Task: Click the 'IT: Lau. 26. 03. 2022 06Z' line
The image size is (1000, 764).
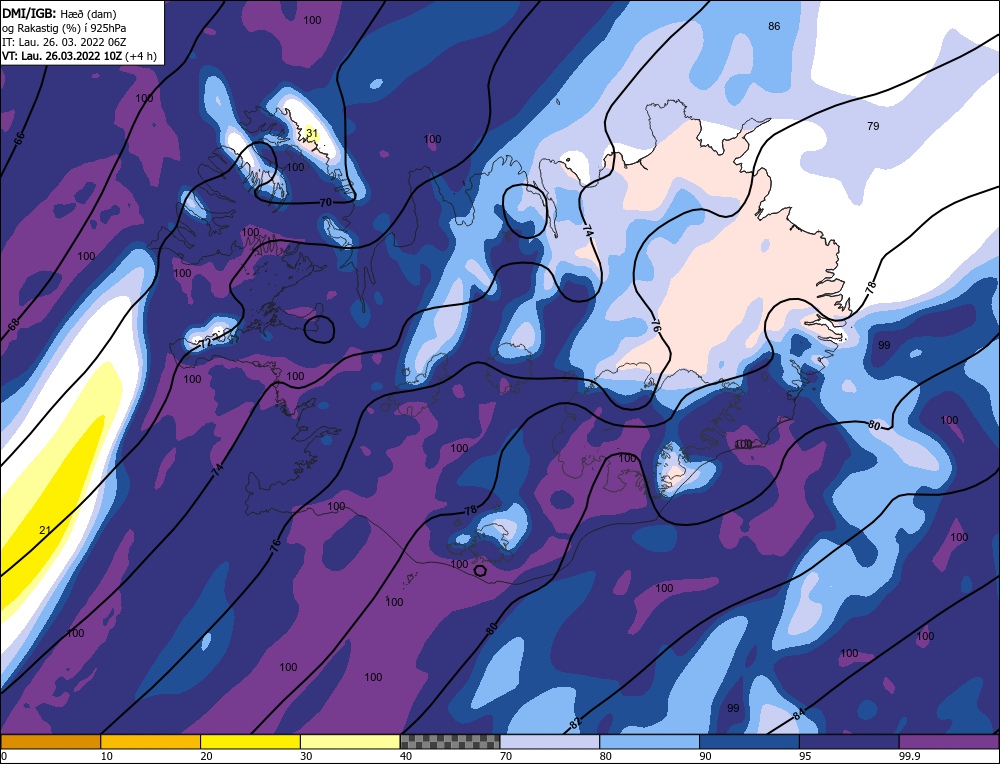Action: tap(64, 42)
